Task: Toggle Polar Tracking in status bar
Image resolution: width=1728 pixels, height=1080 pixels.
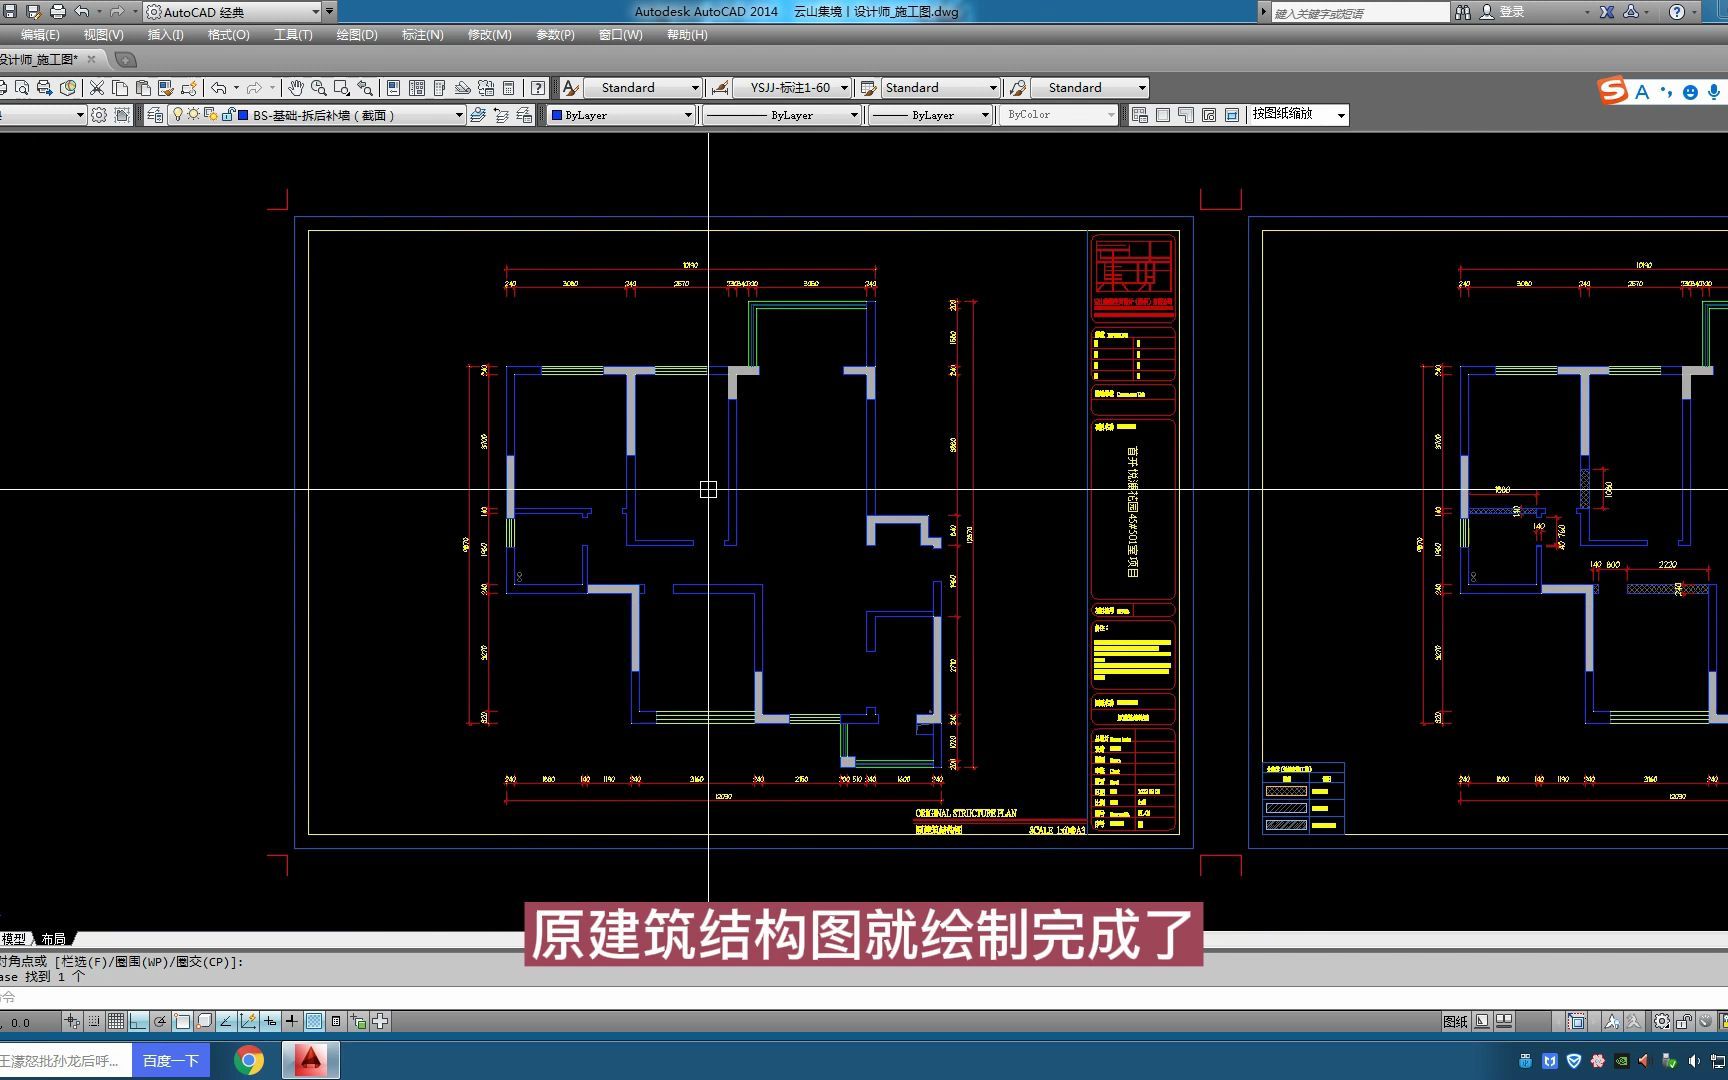Action: pos(160,1021)
